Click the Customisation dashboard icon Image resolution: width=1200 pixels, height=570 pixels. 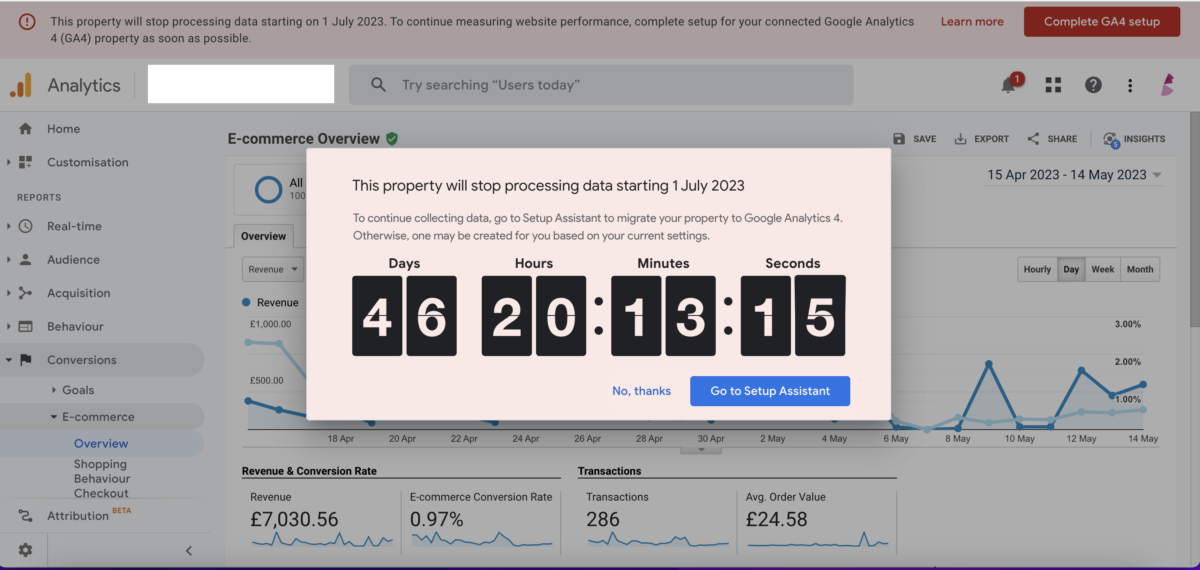point(25,162)
